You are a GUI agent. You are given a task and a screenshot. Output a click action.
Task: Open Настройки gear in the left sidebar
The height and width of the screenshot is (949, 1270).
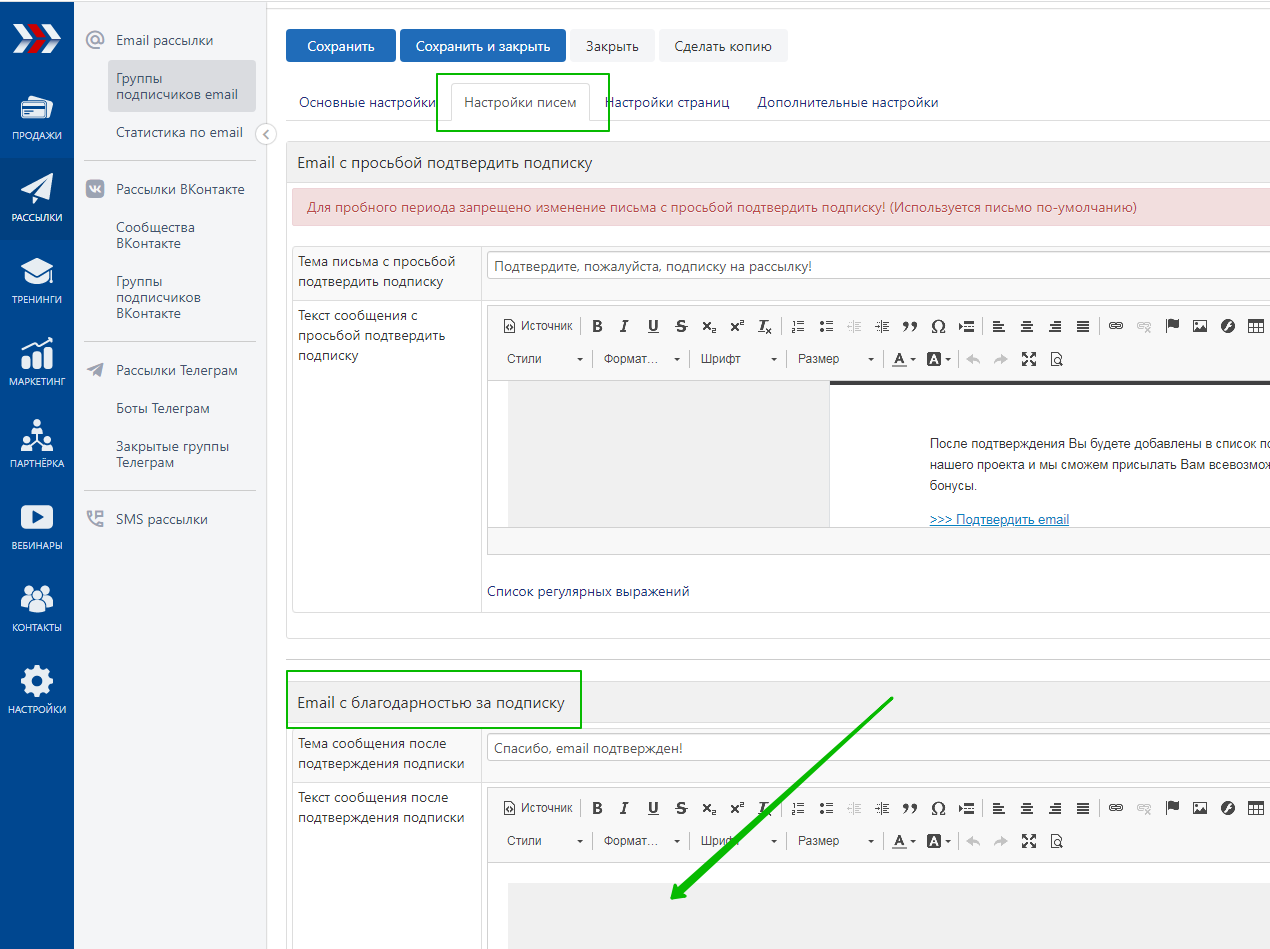coord(37,690)
